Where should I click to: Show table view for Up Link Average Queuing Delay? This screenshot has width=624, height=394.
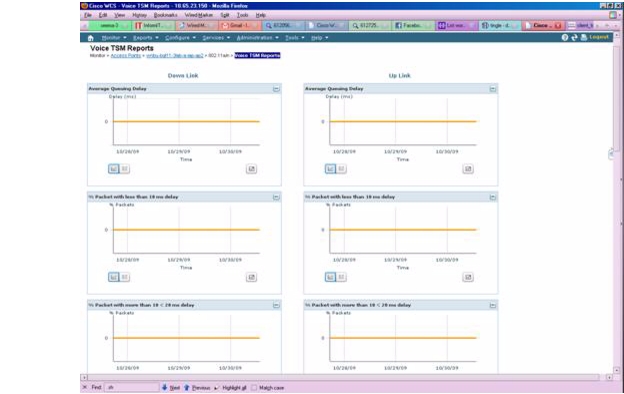tap(341, 169)
